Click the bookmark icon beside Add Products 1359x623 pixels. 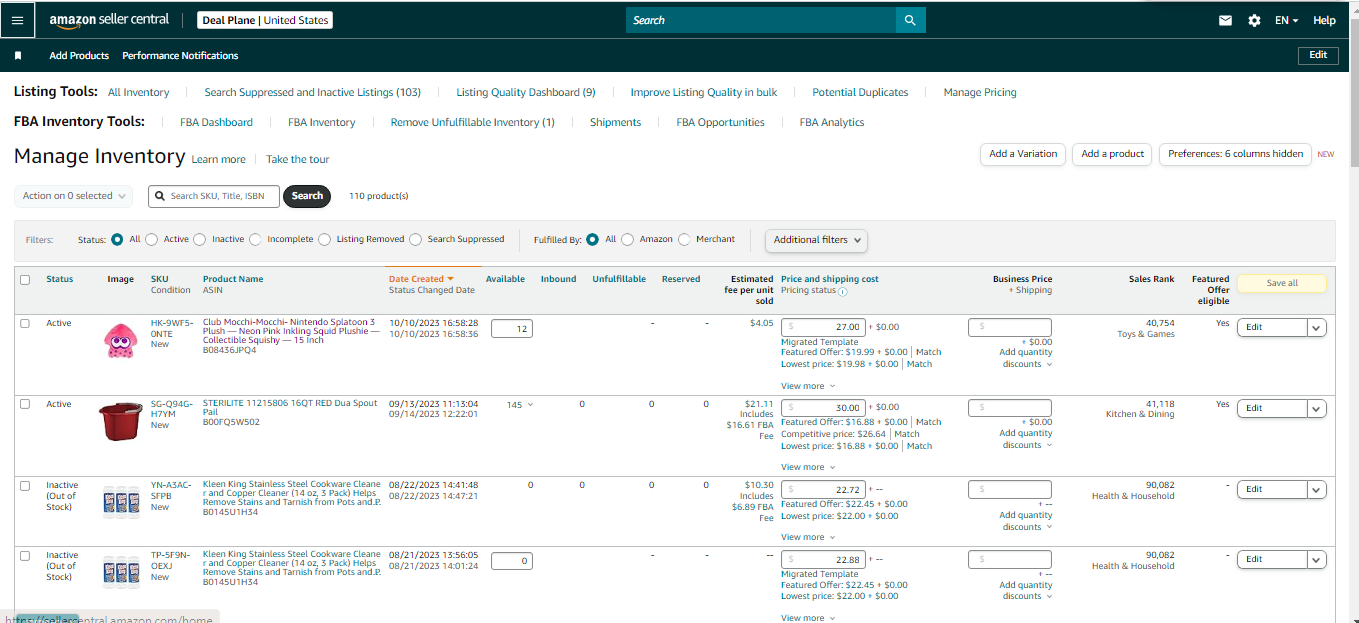[18, 56]
